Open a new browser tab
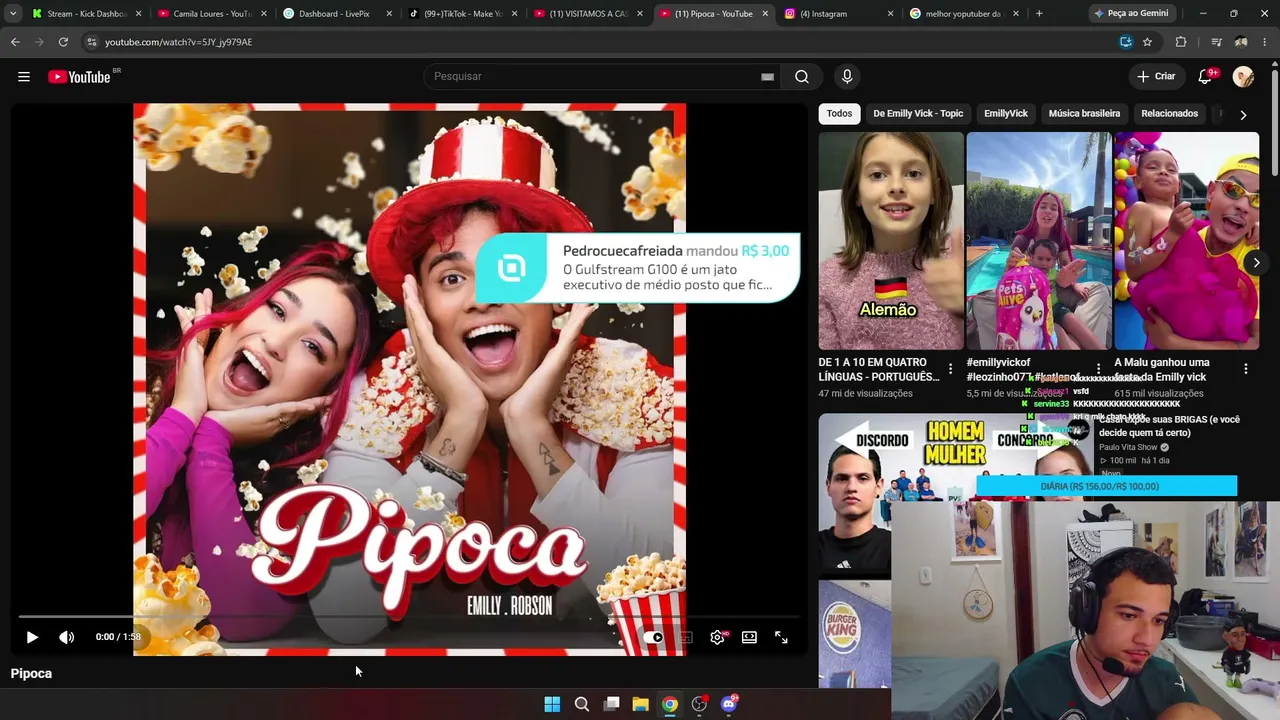This screenshot has height=720, width=1280. (1039, 14)
